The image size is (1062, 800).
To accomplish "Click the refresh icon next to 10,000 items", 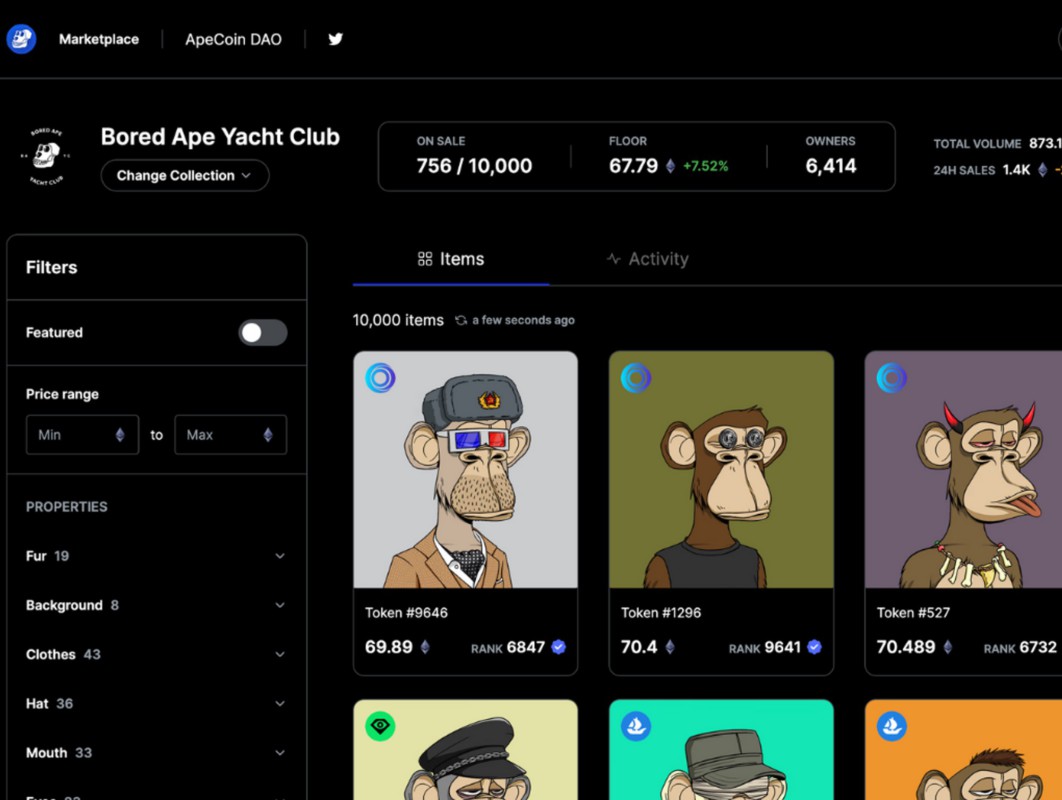I will pyautogui.click(x=459, y=320).
